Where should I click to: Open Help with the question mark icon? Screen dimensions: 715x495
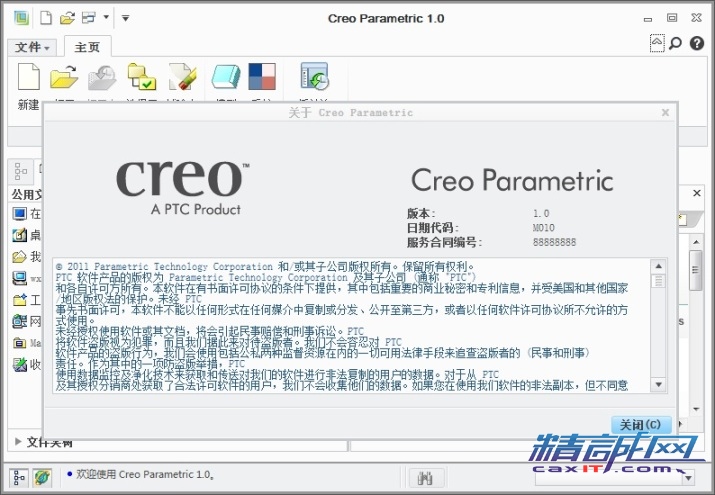(697, 43)
